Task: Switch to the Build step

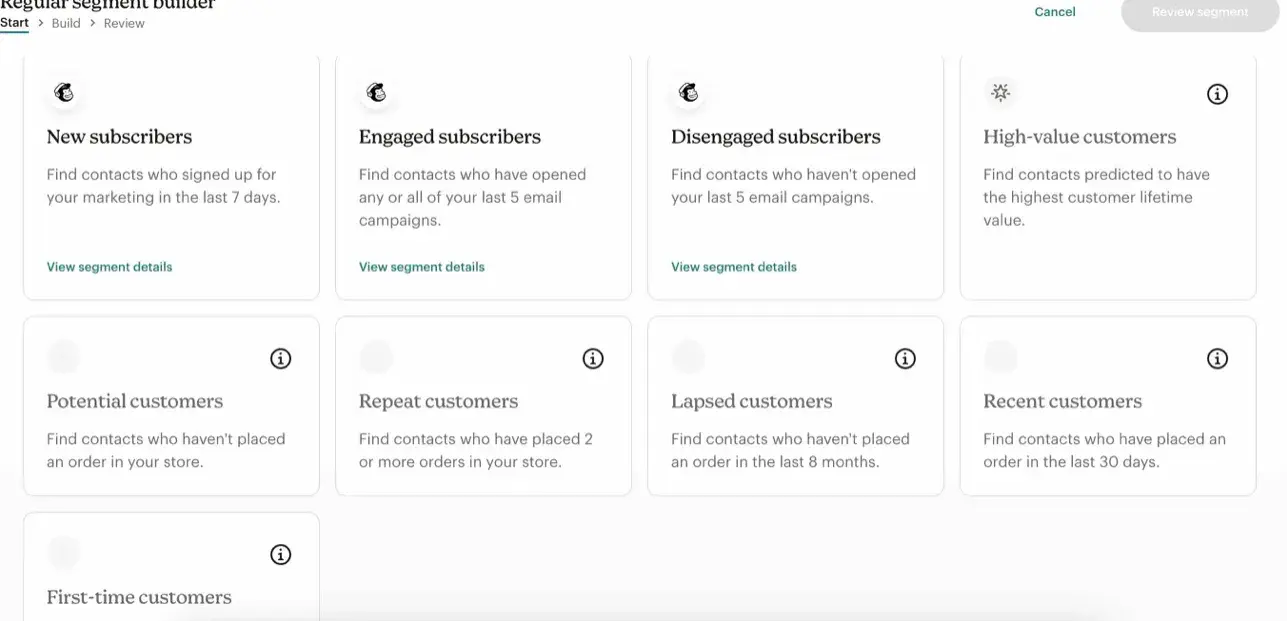Action: (x=66, y=23)
